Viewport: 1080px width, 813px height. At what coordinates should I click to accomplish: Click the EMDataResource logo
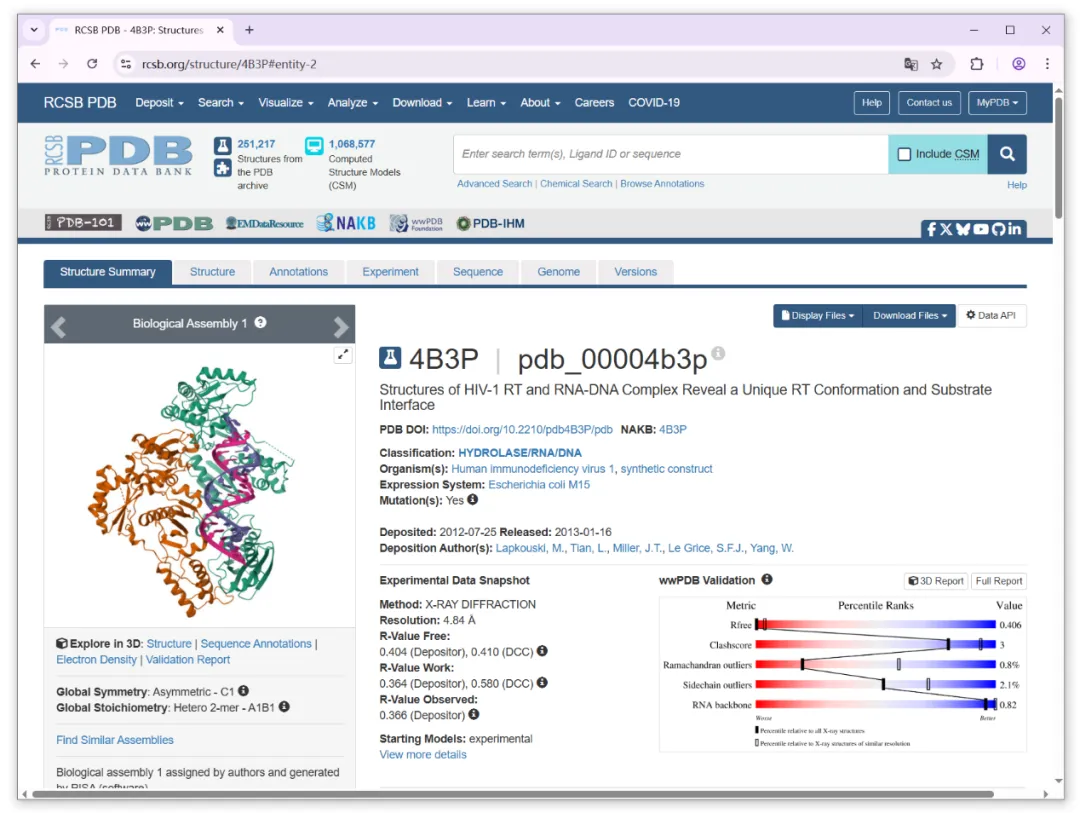pyautogui.click(x=264, y=223)
